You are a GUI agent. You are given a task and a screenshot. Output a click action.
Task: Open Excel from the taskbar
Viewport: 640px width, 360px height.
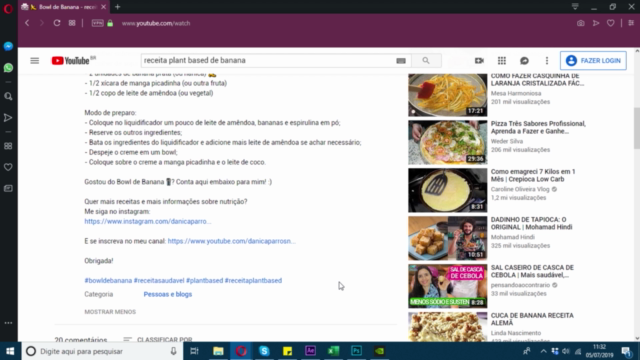pos(333,351)
